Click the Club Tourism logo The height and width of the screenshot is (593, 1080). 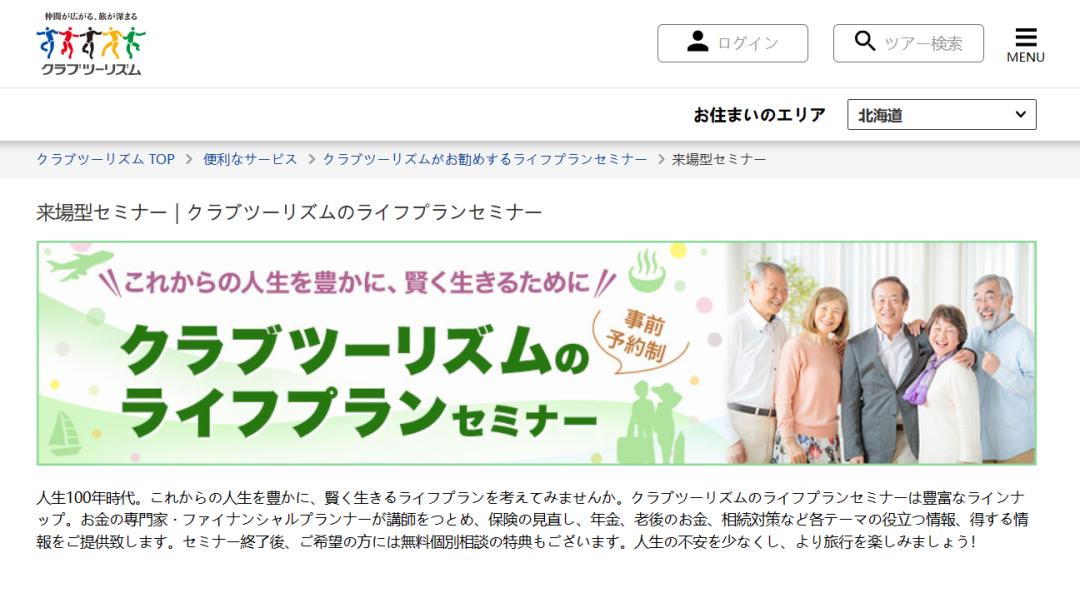click(91, 43)
